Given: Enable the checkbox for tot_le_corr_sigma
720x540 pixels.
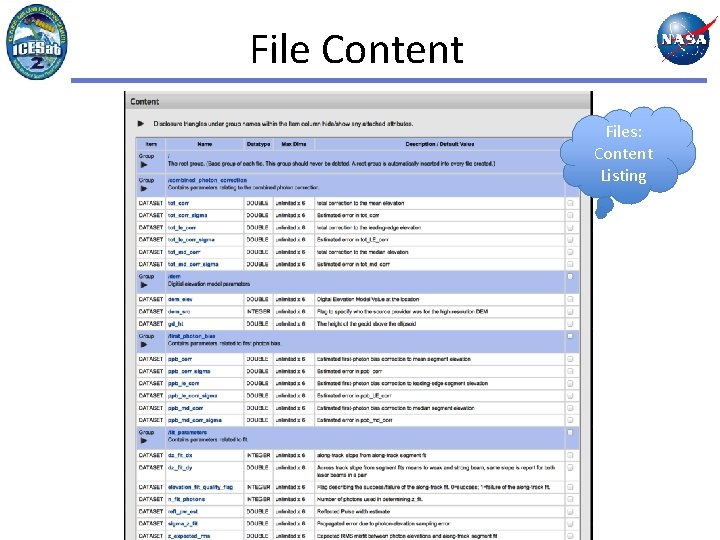Looking at the screenshot, I should 570,240.
